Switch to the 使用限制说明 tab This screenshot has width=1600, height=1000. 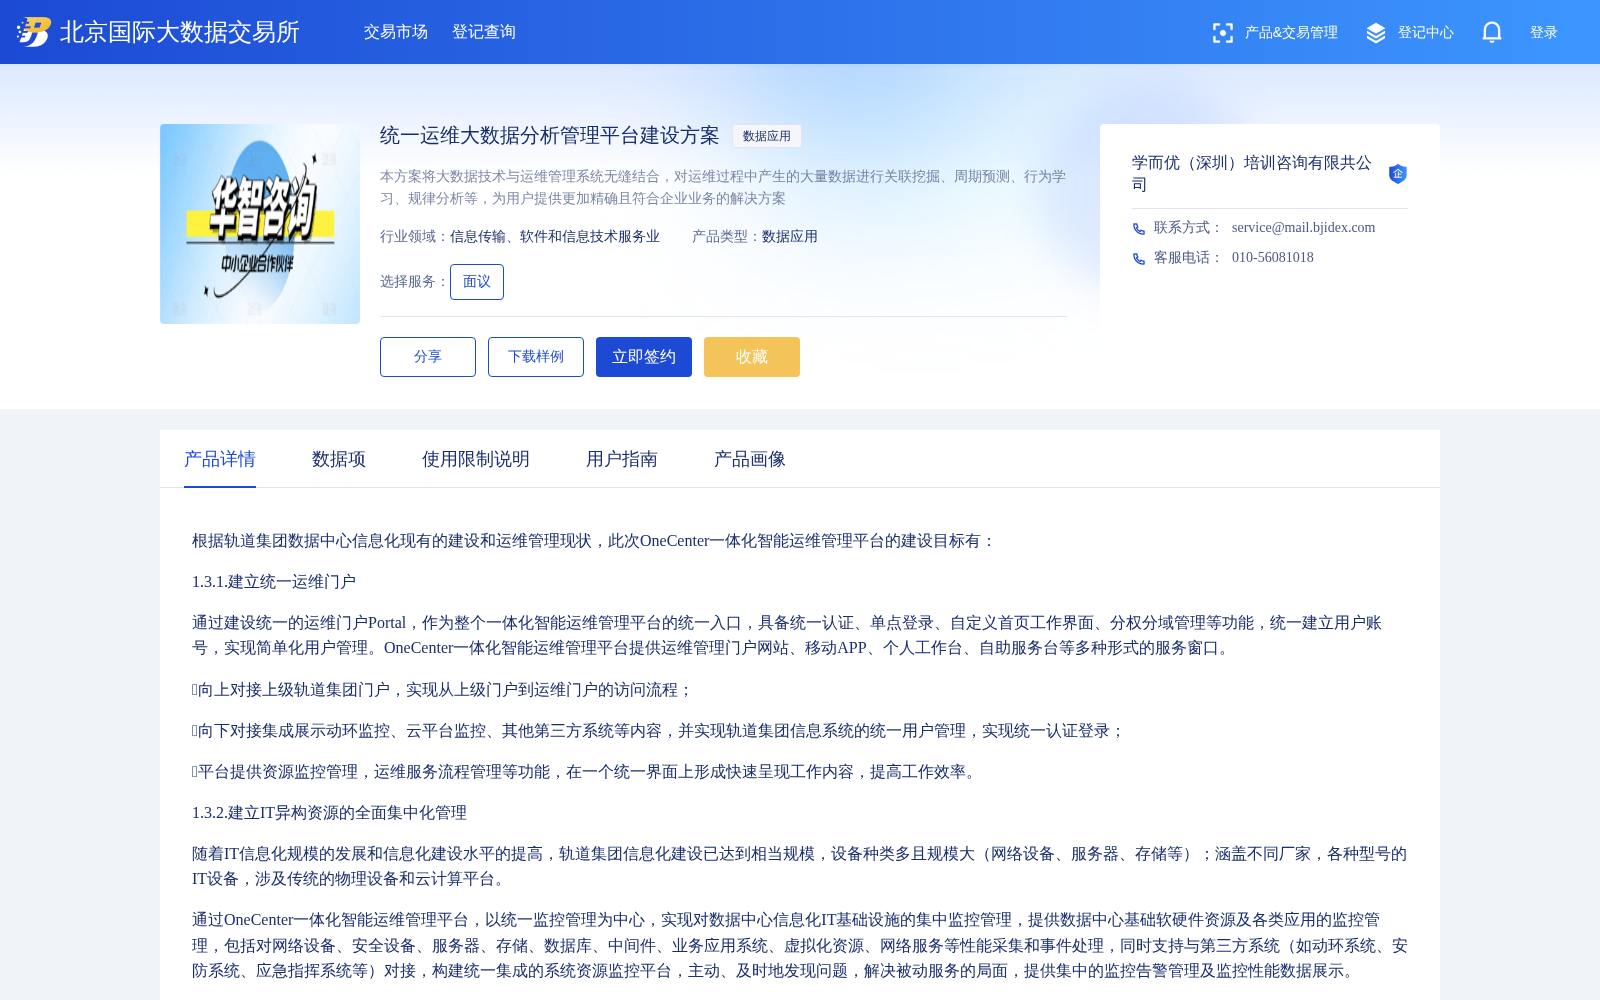coord(476,459)
